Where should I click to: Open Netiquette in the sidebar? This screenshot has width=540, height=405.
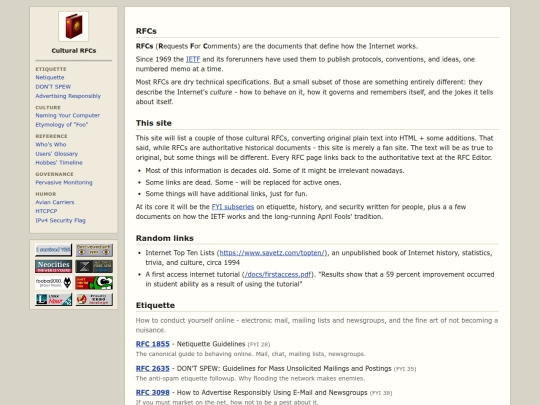coord(50,77)
